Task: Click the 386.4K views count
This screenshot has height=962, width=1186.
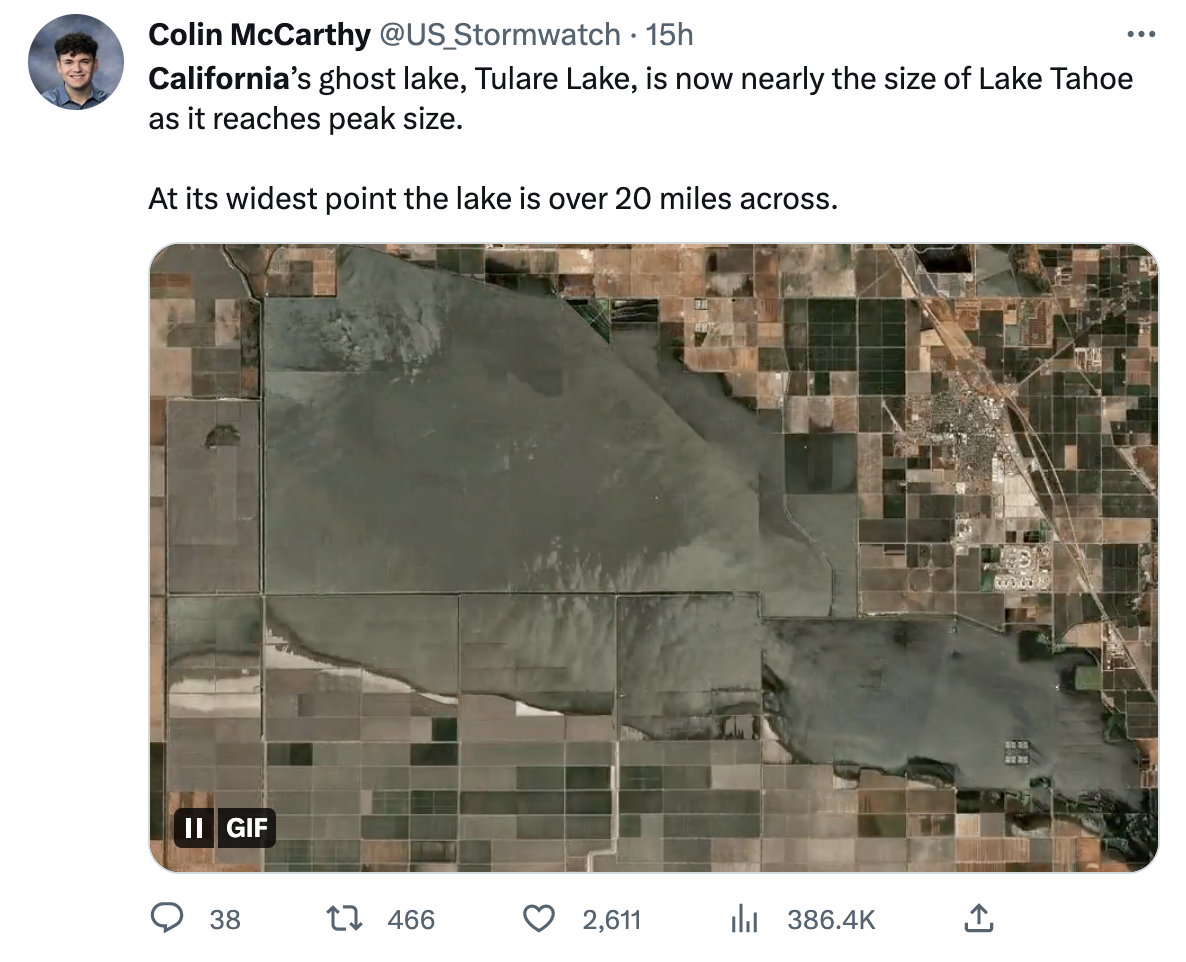Action: click(831, 919)
